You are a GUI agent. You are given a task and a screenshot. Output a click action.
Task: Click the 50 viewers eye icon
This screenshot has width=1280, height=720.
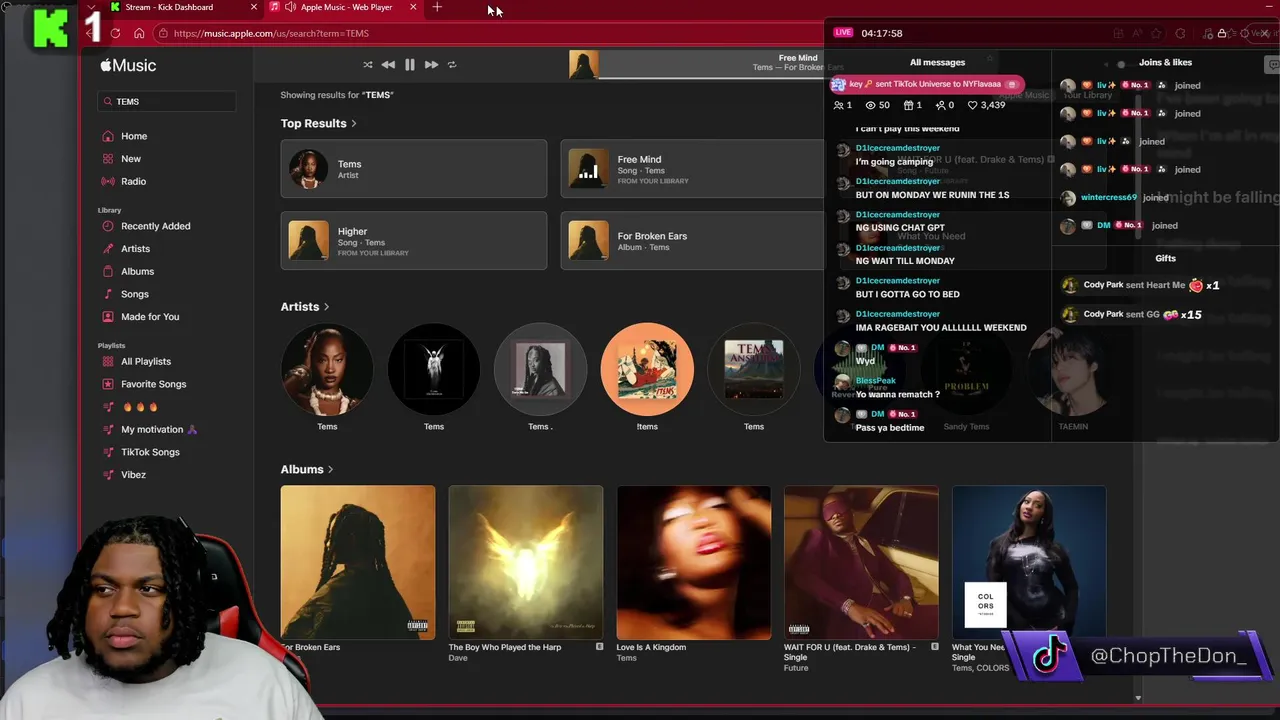coord(870,105)
